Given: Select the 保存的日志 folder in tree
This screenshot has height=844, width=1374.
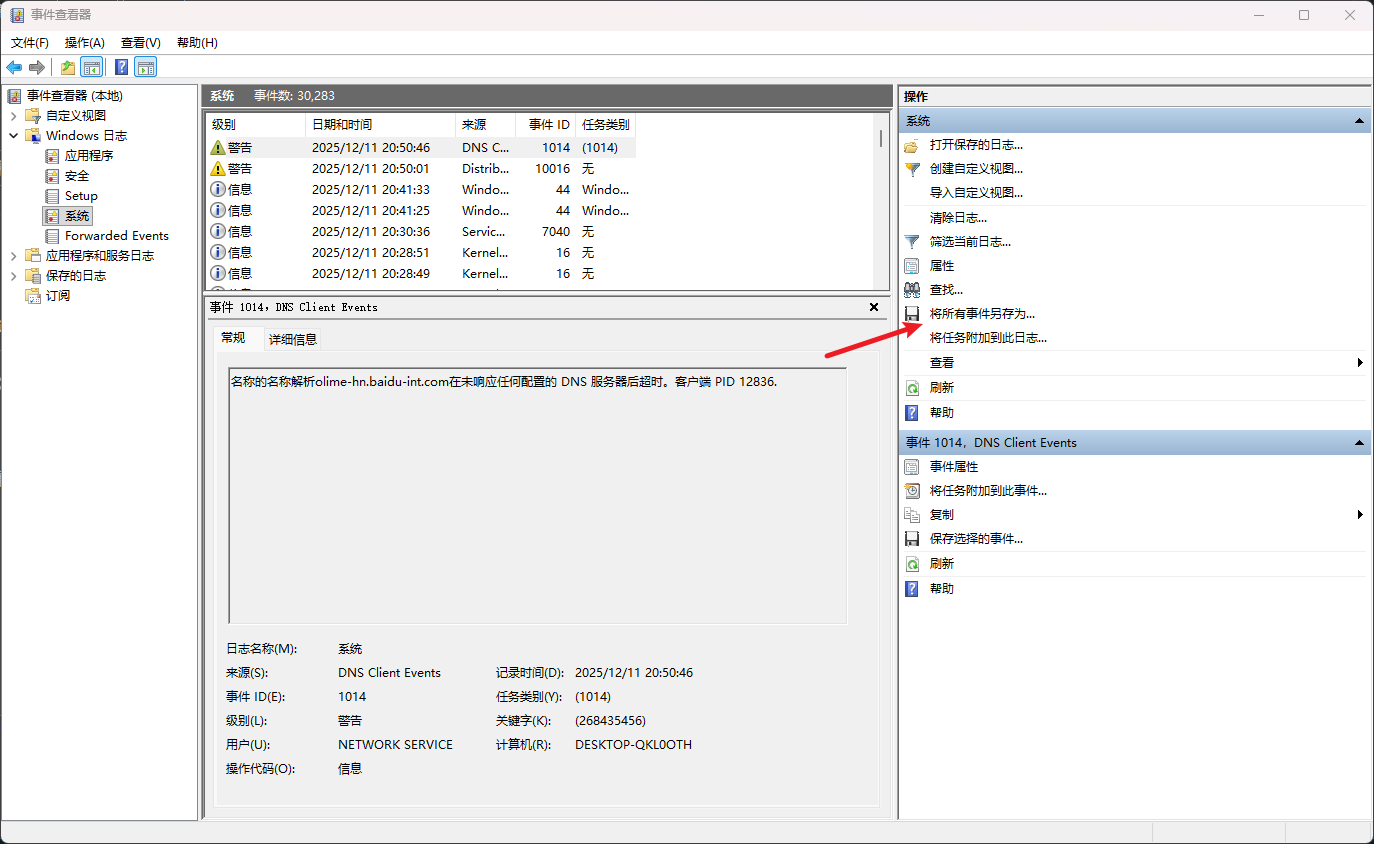Looking at the screenshot, I should [66, 275].
